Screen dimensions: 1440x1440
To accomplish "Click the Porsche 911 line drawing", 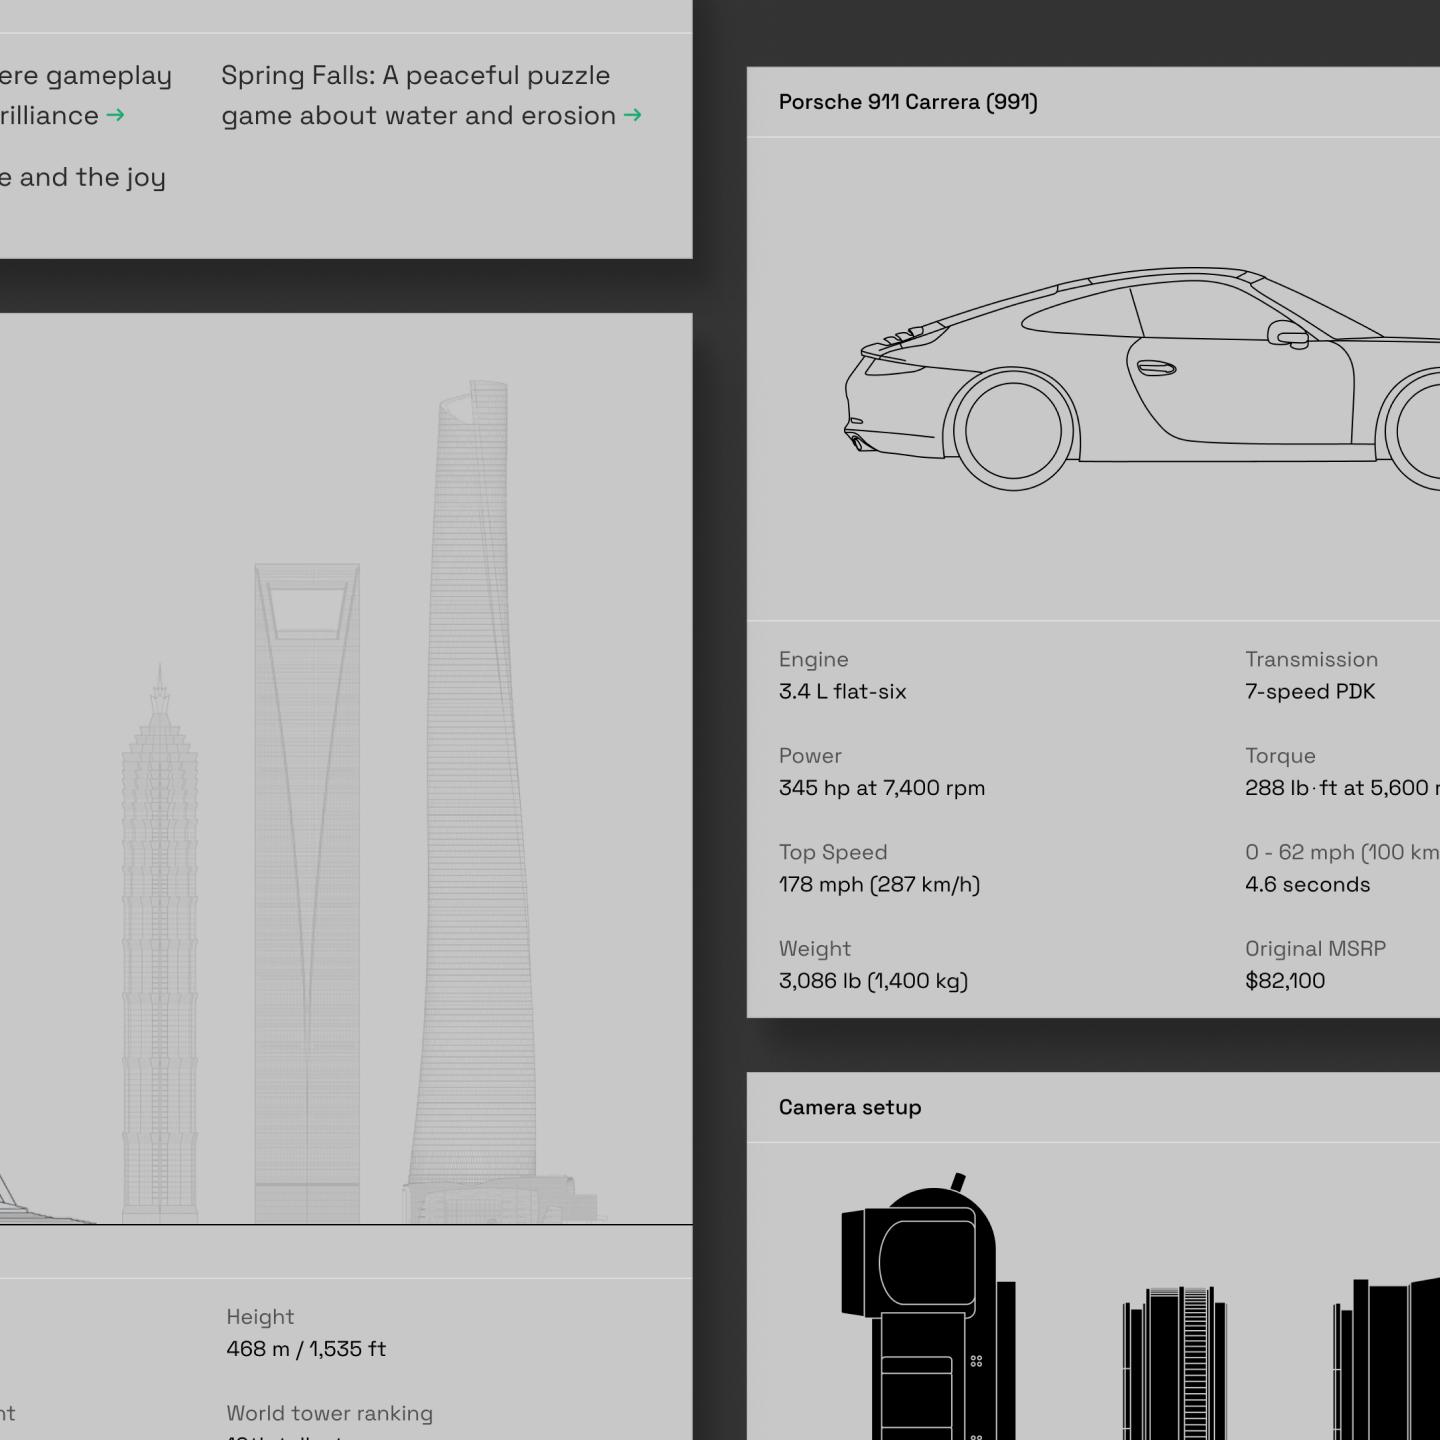I will pyautogui.click(x=1140, y=378).
